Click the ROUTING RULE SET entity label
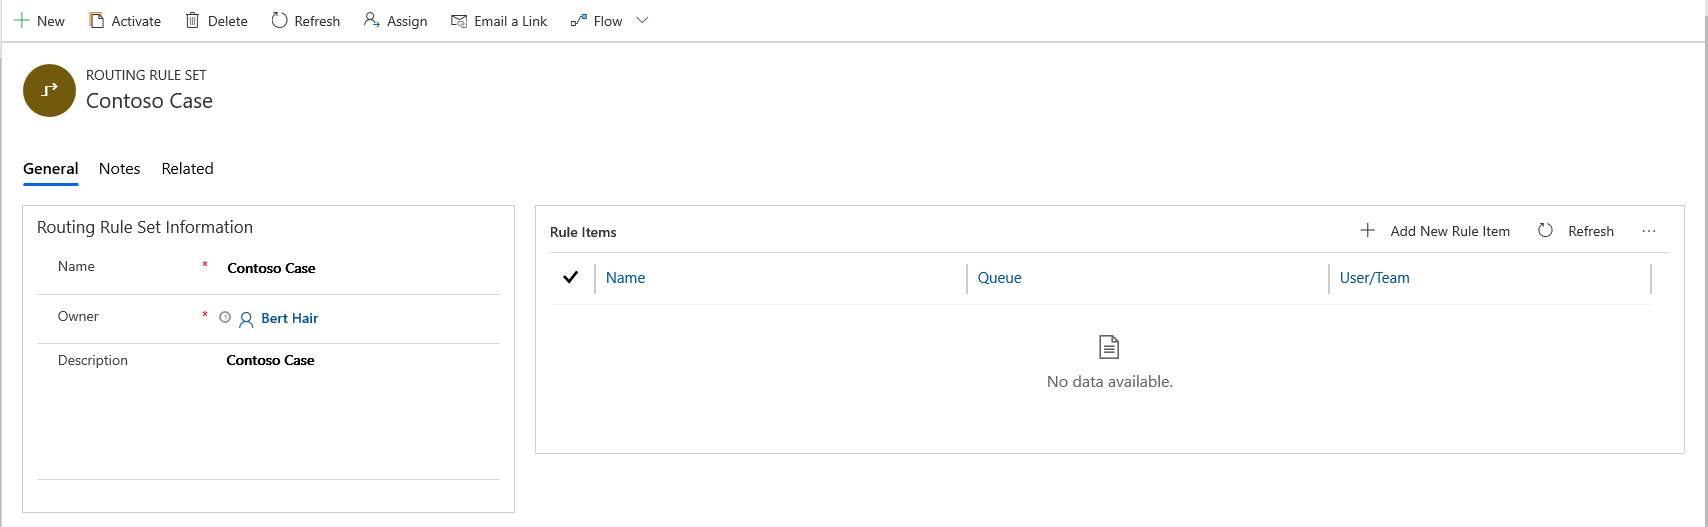This screenshot has width=1708, height=527. [x=146, y=75]
